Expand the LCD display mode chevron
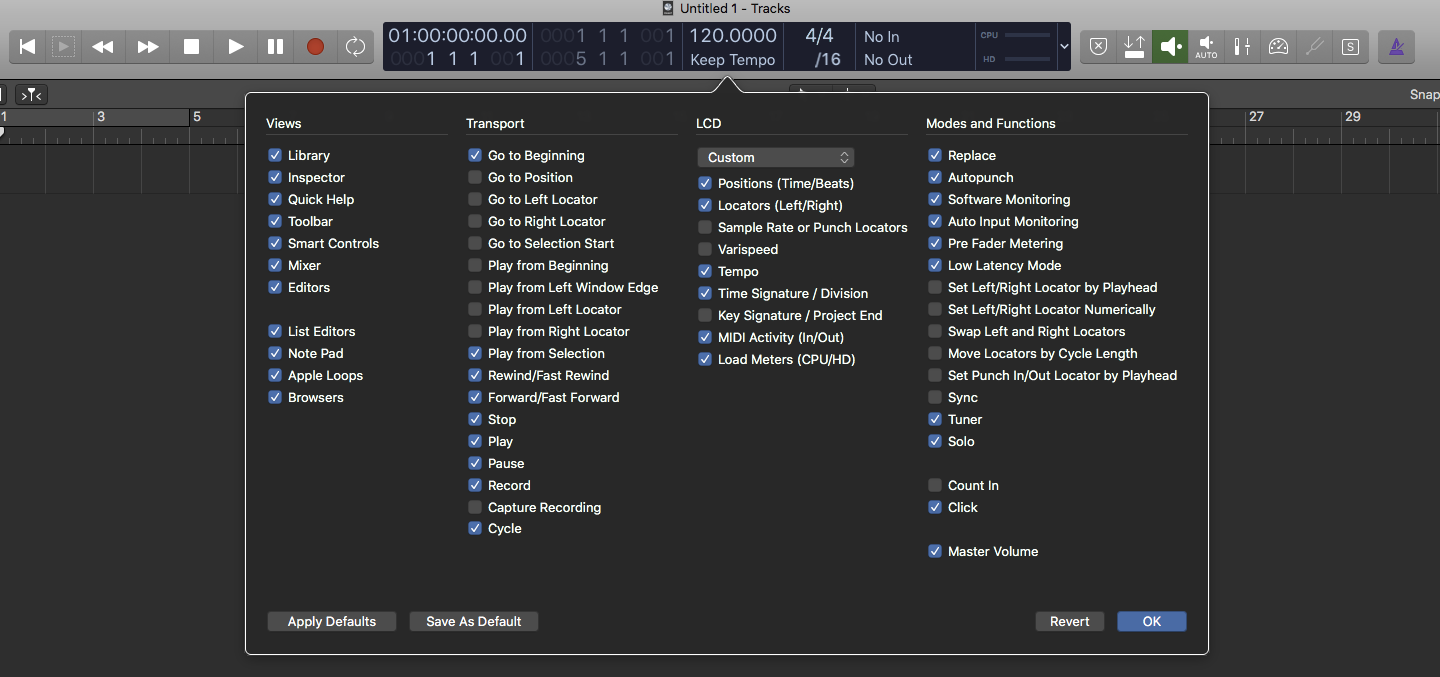Viewport: 1440px width, 677px height. (x=1064, y=47)
